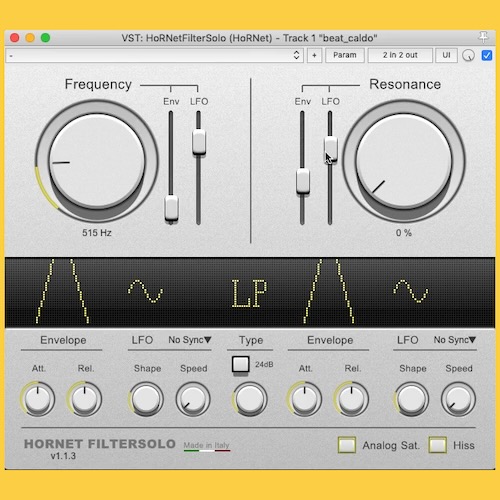Click the resonance envelope Att. knob
Viewport: 500px width, 500px height.
click(x=304, y=399)
